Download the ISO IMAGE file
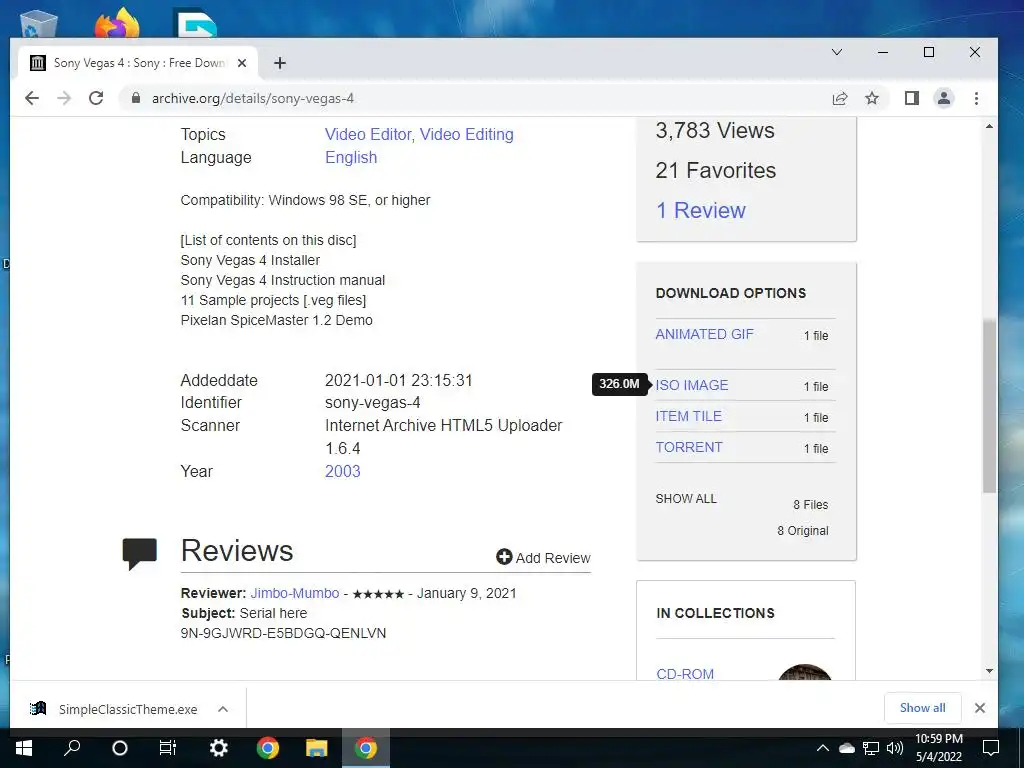1024x768 pixels. (692, 385)
